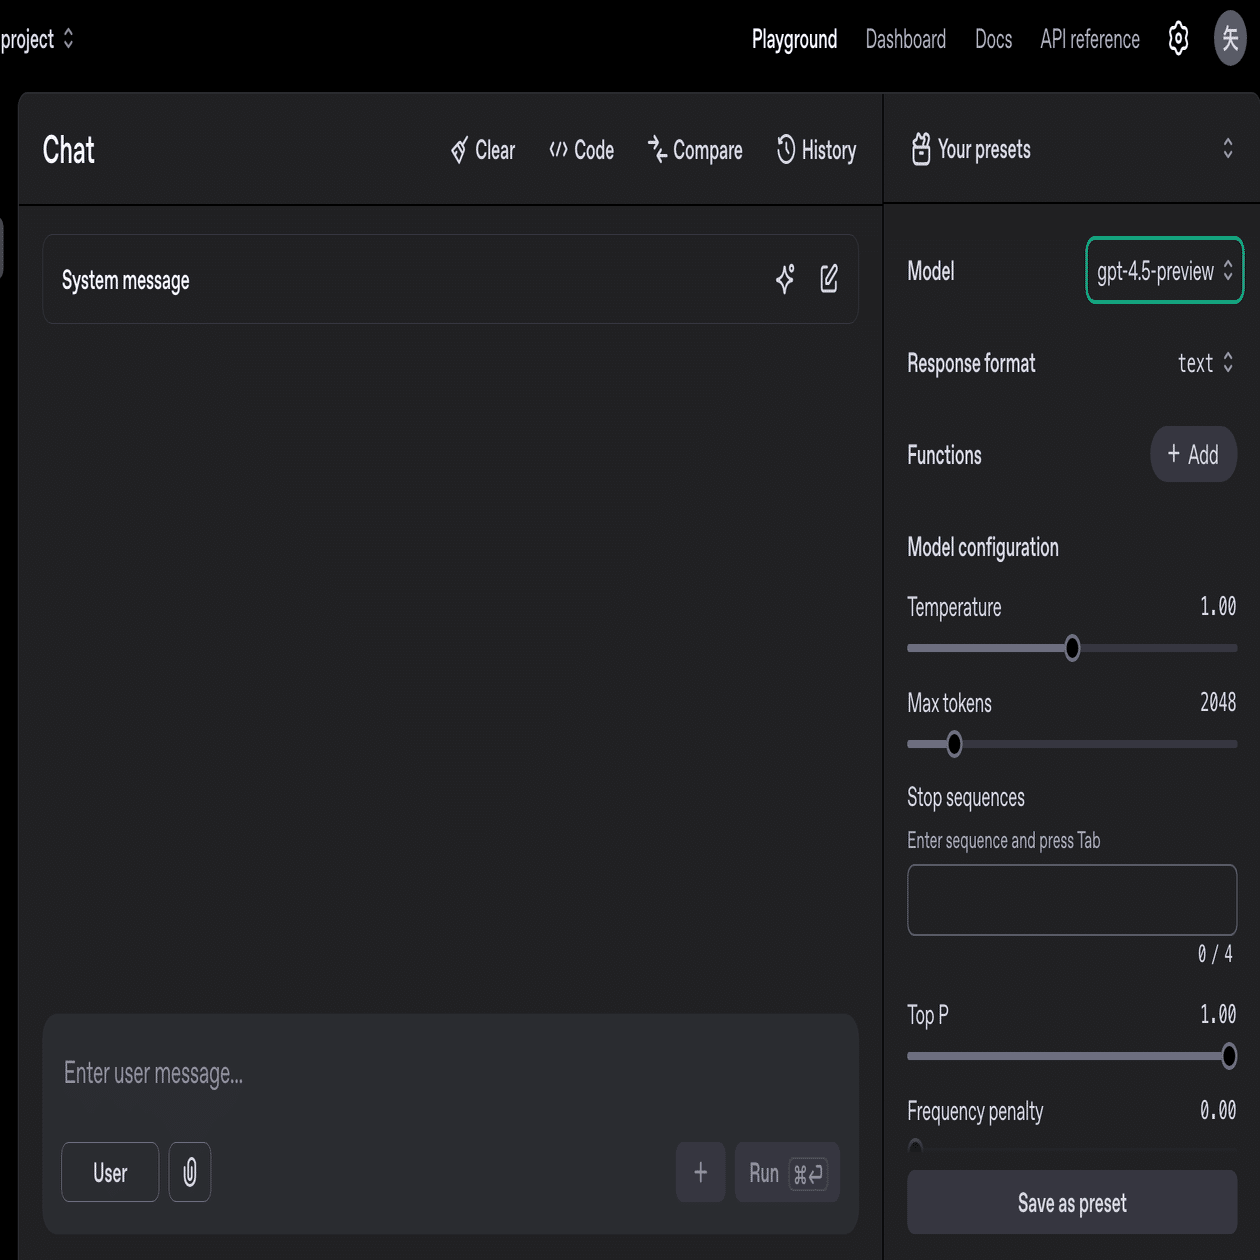Viewport: 1260px width, 1260px height.
Task: Add a message with the plus icon
Action: coord(700,1172)
